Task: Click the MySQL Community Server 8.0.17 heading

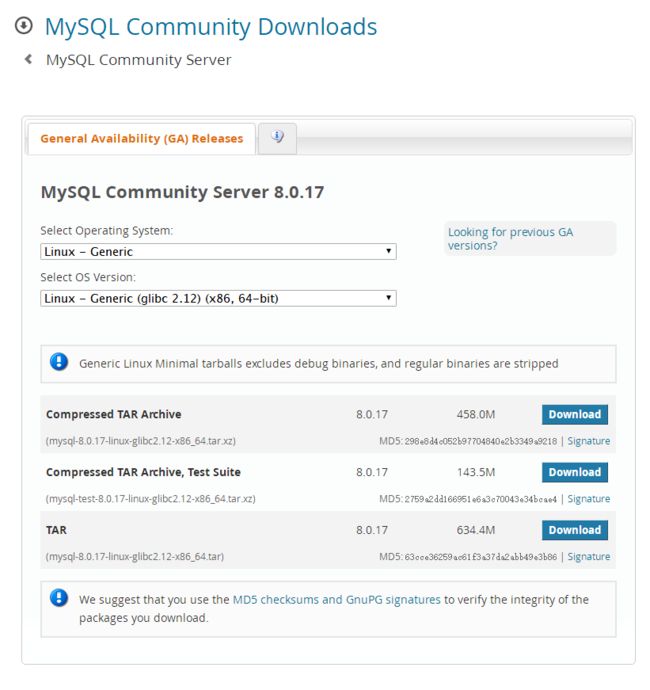Action: [182, 192]
